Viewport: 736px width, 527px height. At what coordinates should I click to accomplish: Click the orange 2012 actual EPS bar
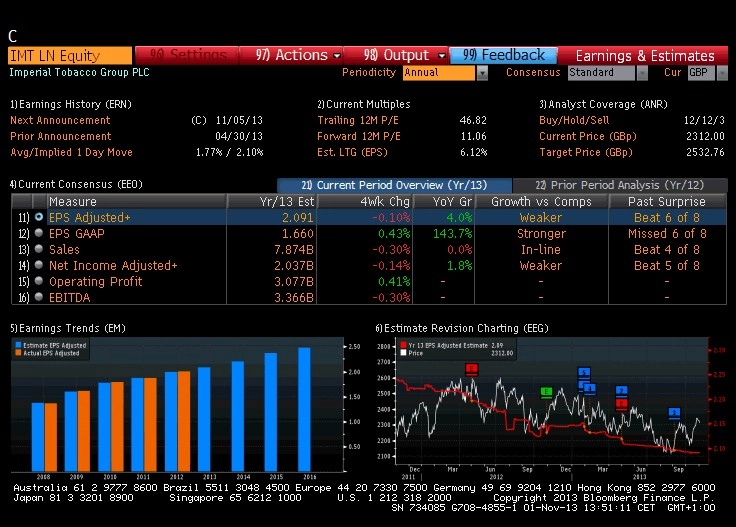click(x=184, y=421)
